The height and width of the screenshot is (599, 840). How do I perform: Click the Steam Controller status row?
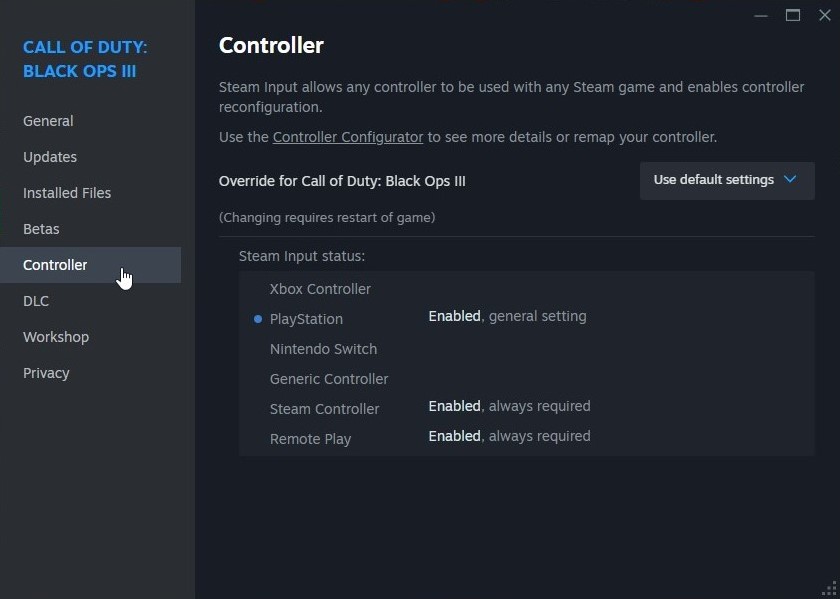point(325,409)
